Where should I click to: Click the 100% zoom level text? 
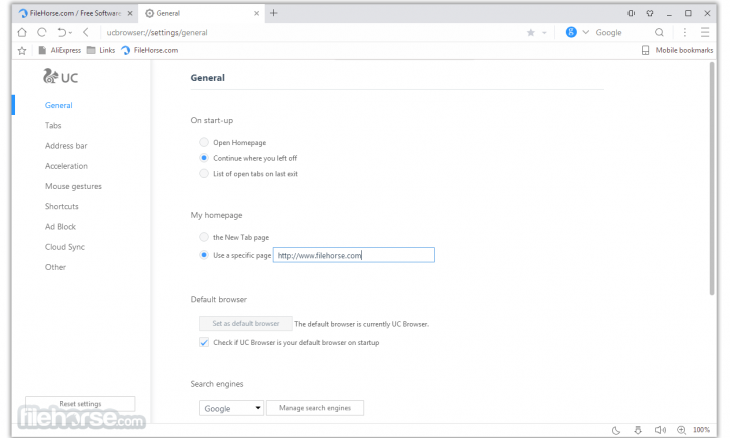[x=702, y=430]
